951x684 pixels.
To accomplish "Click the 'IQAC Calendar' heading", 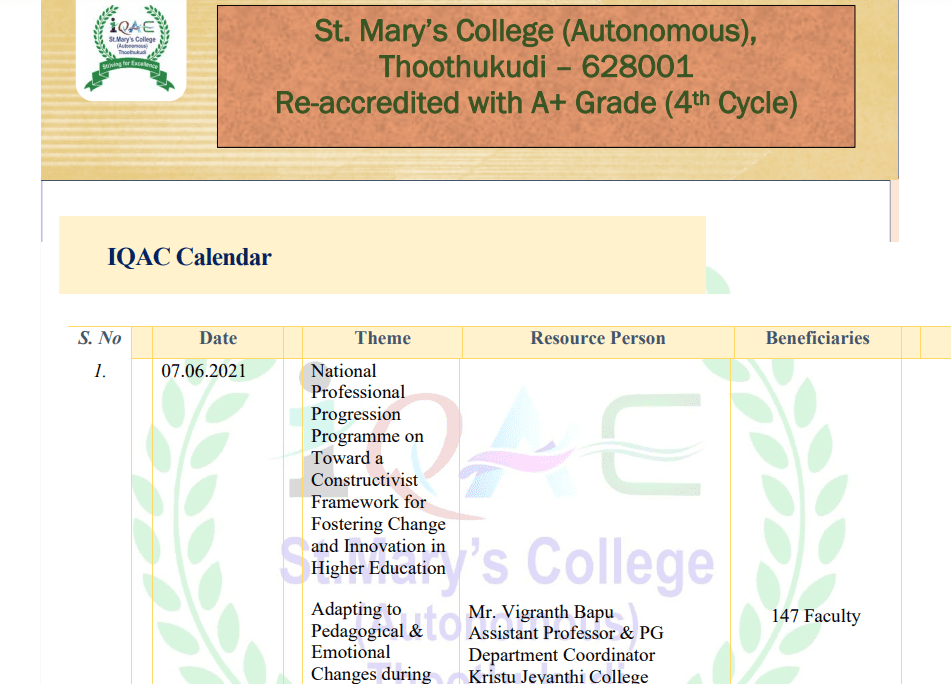I will click(x=189, y=257).
